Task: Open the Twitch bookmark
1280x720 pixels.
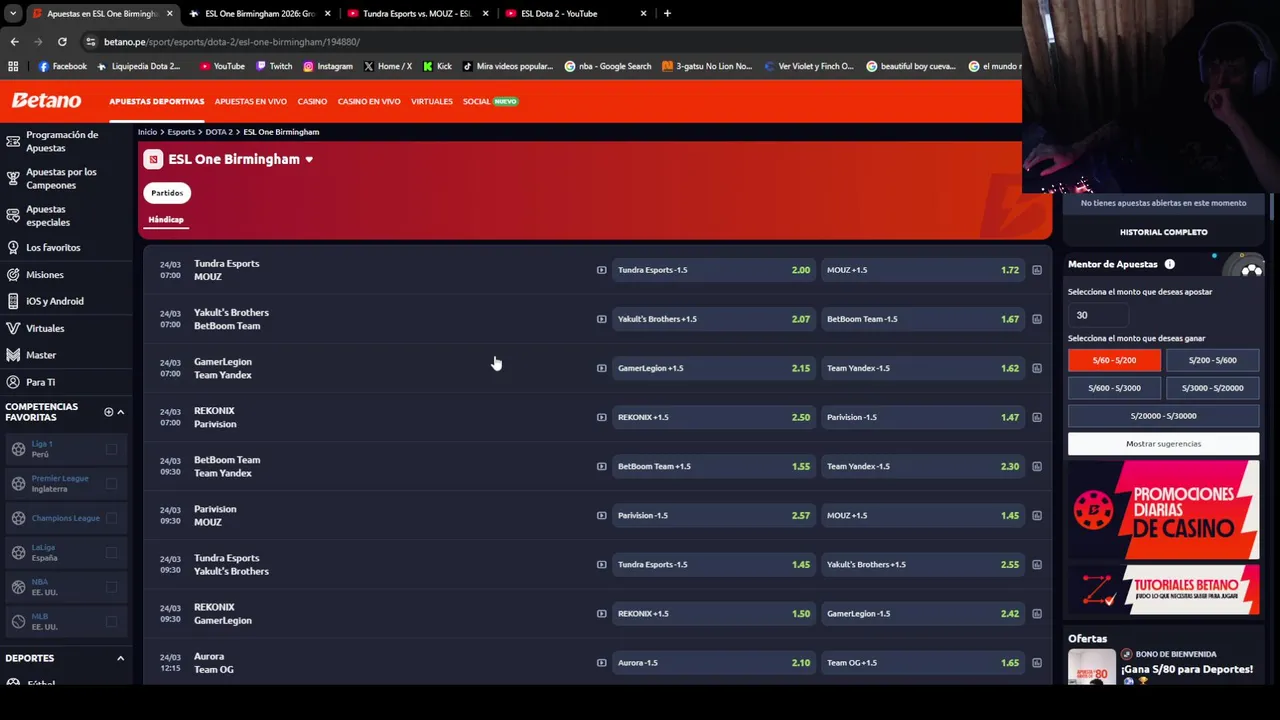Action: [x=274, y=66]
